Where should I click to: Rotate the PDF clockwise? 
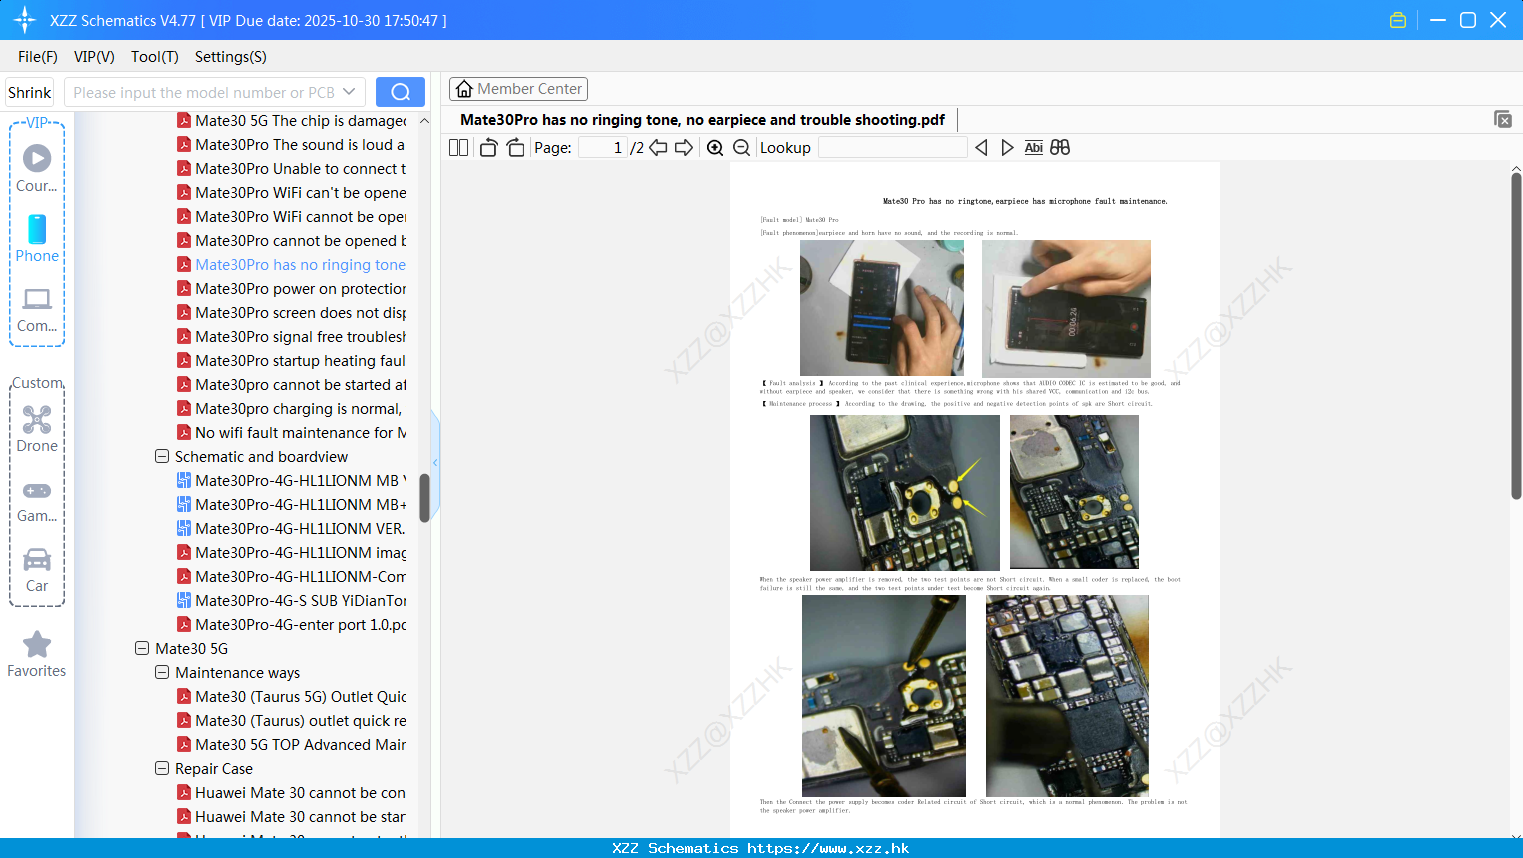515,148
